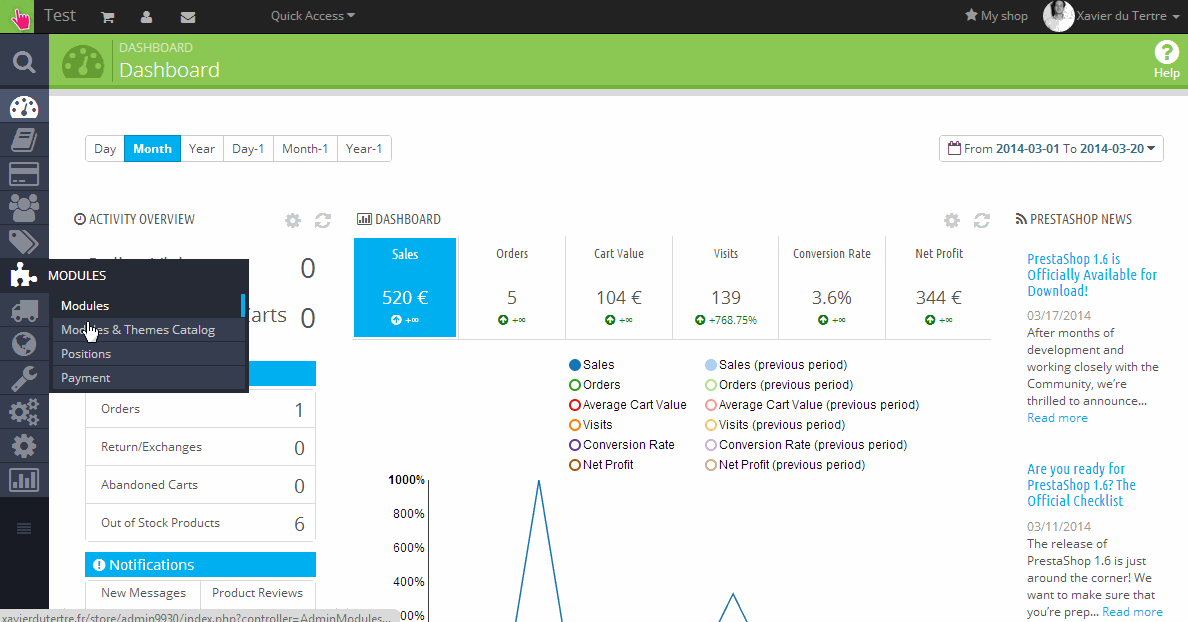Image resolution: width=1188 pixels, height=622 pixels.
Task: Toggle Conversion Rate legend series
Action: click(622, 445)
